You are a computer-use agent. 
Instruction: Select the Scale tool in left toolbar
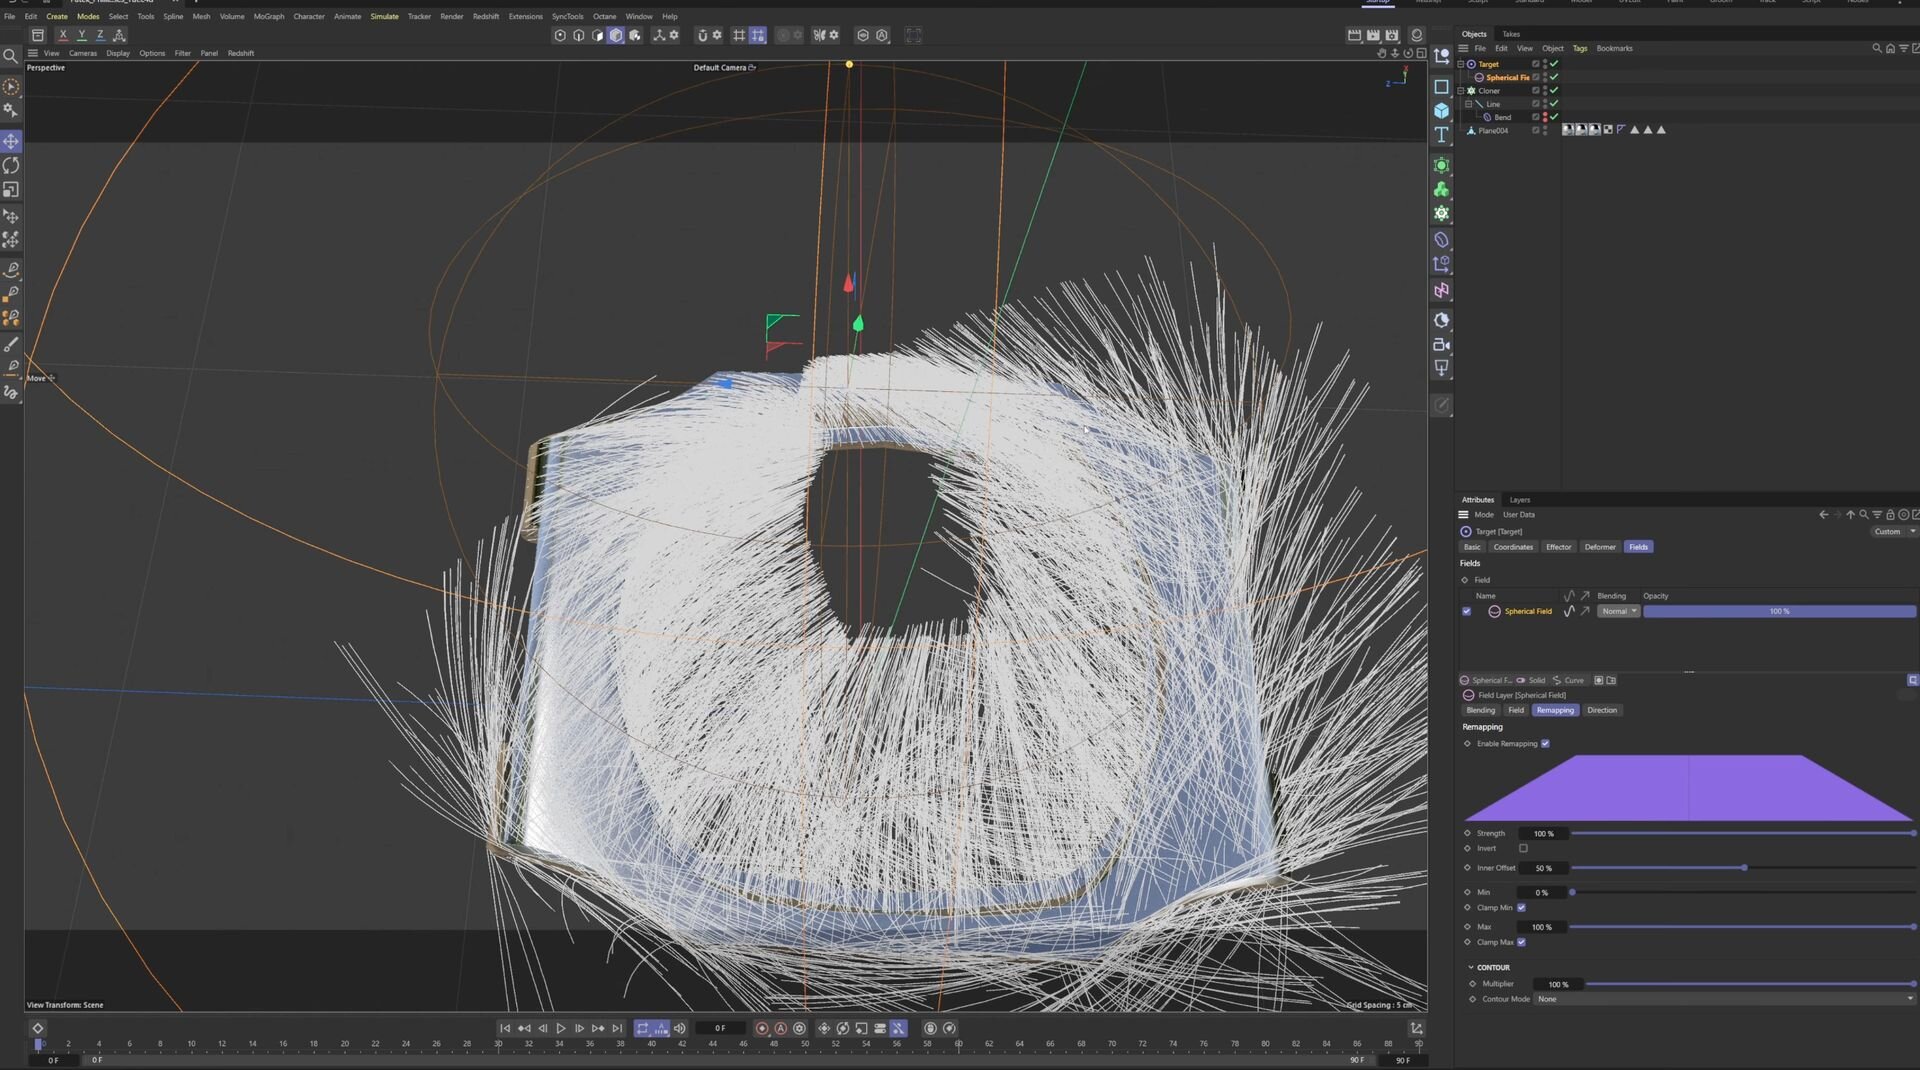[x=11, y=190]
